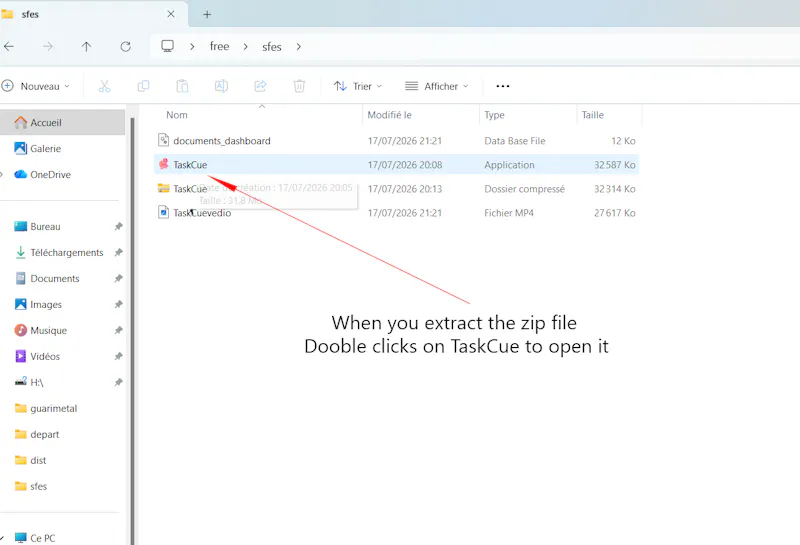
Task: Click the TaskCuevedio video file icon
Action: pyautogui.click(x=163, y=212)
